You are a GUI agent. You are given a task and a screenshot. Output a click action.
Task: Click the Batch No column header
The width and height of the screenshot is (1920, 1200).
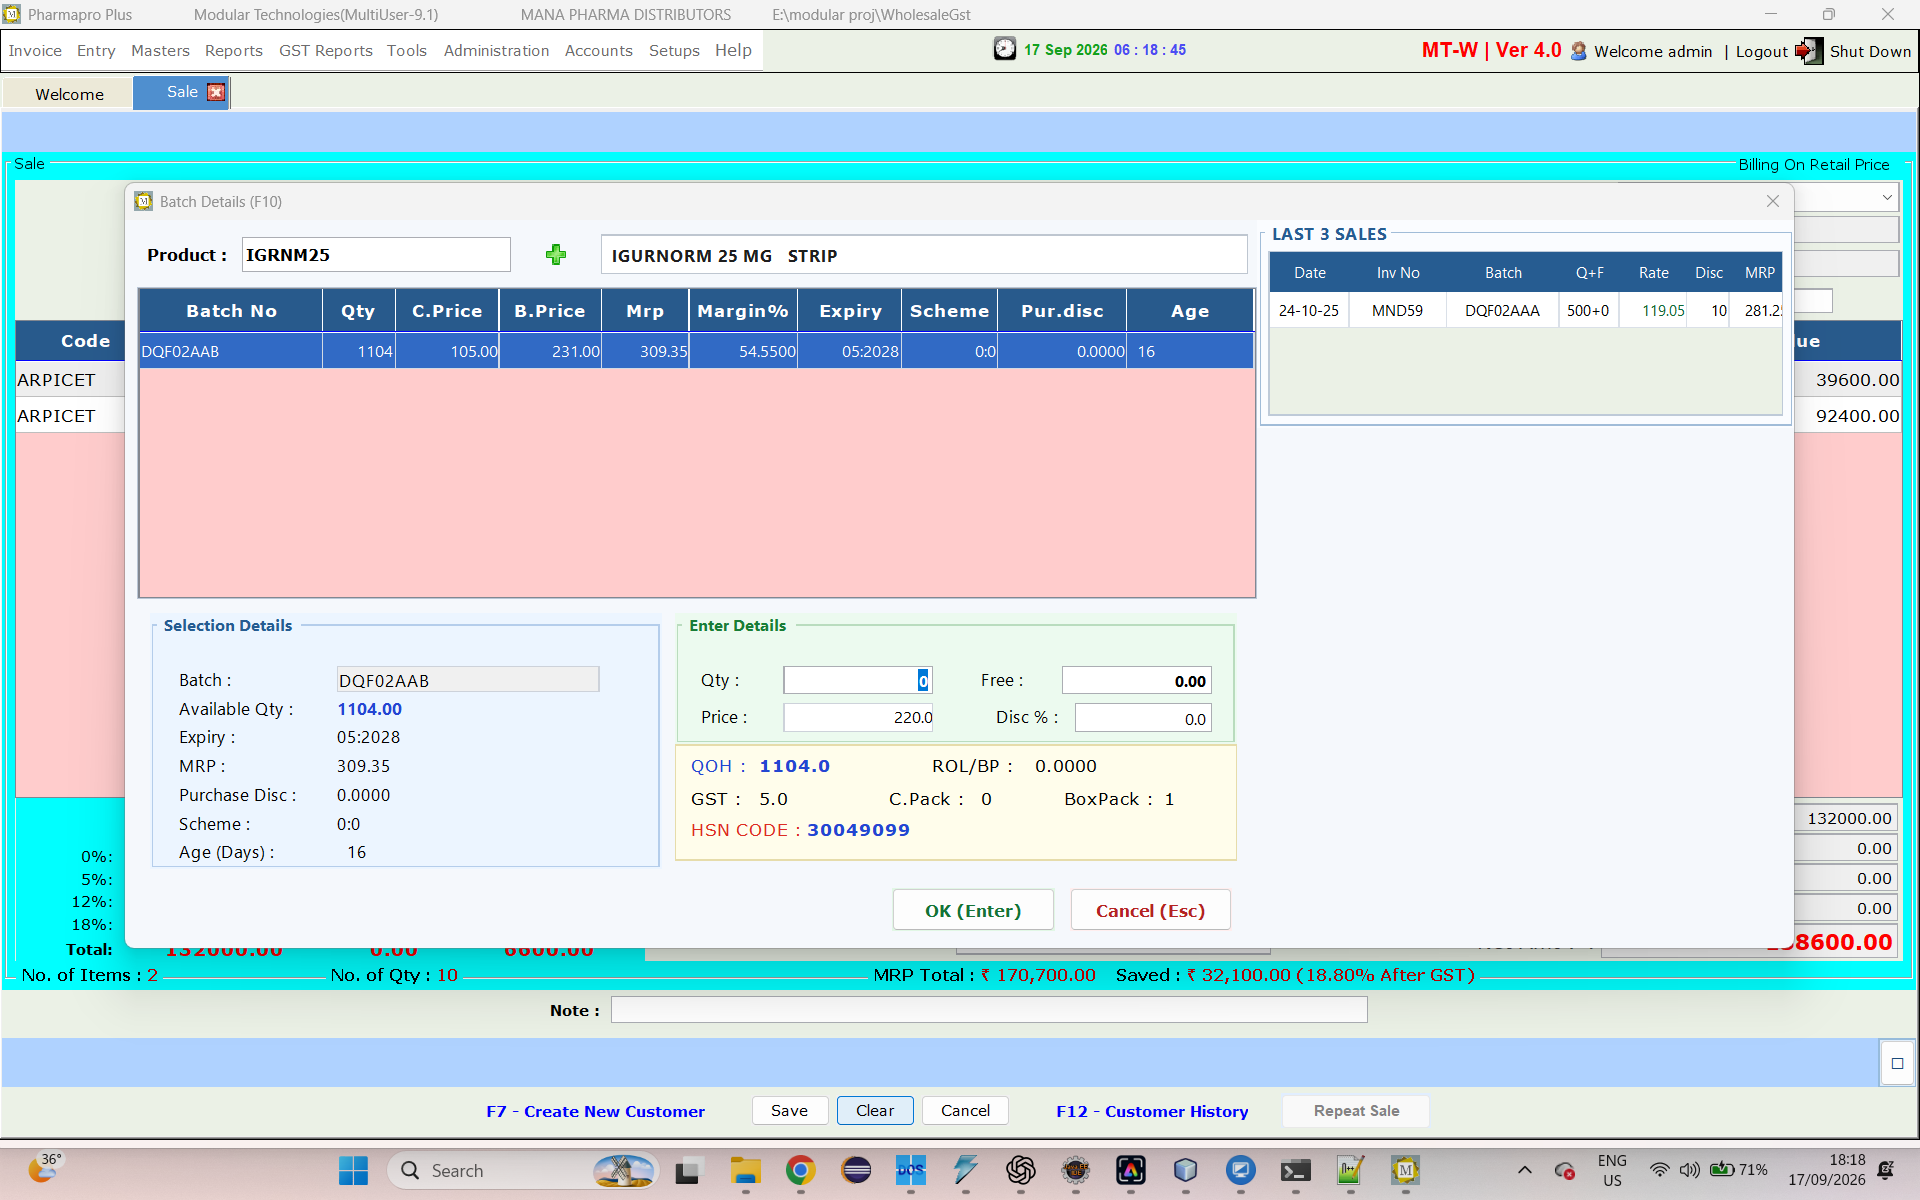[x=231, y=311]
